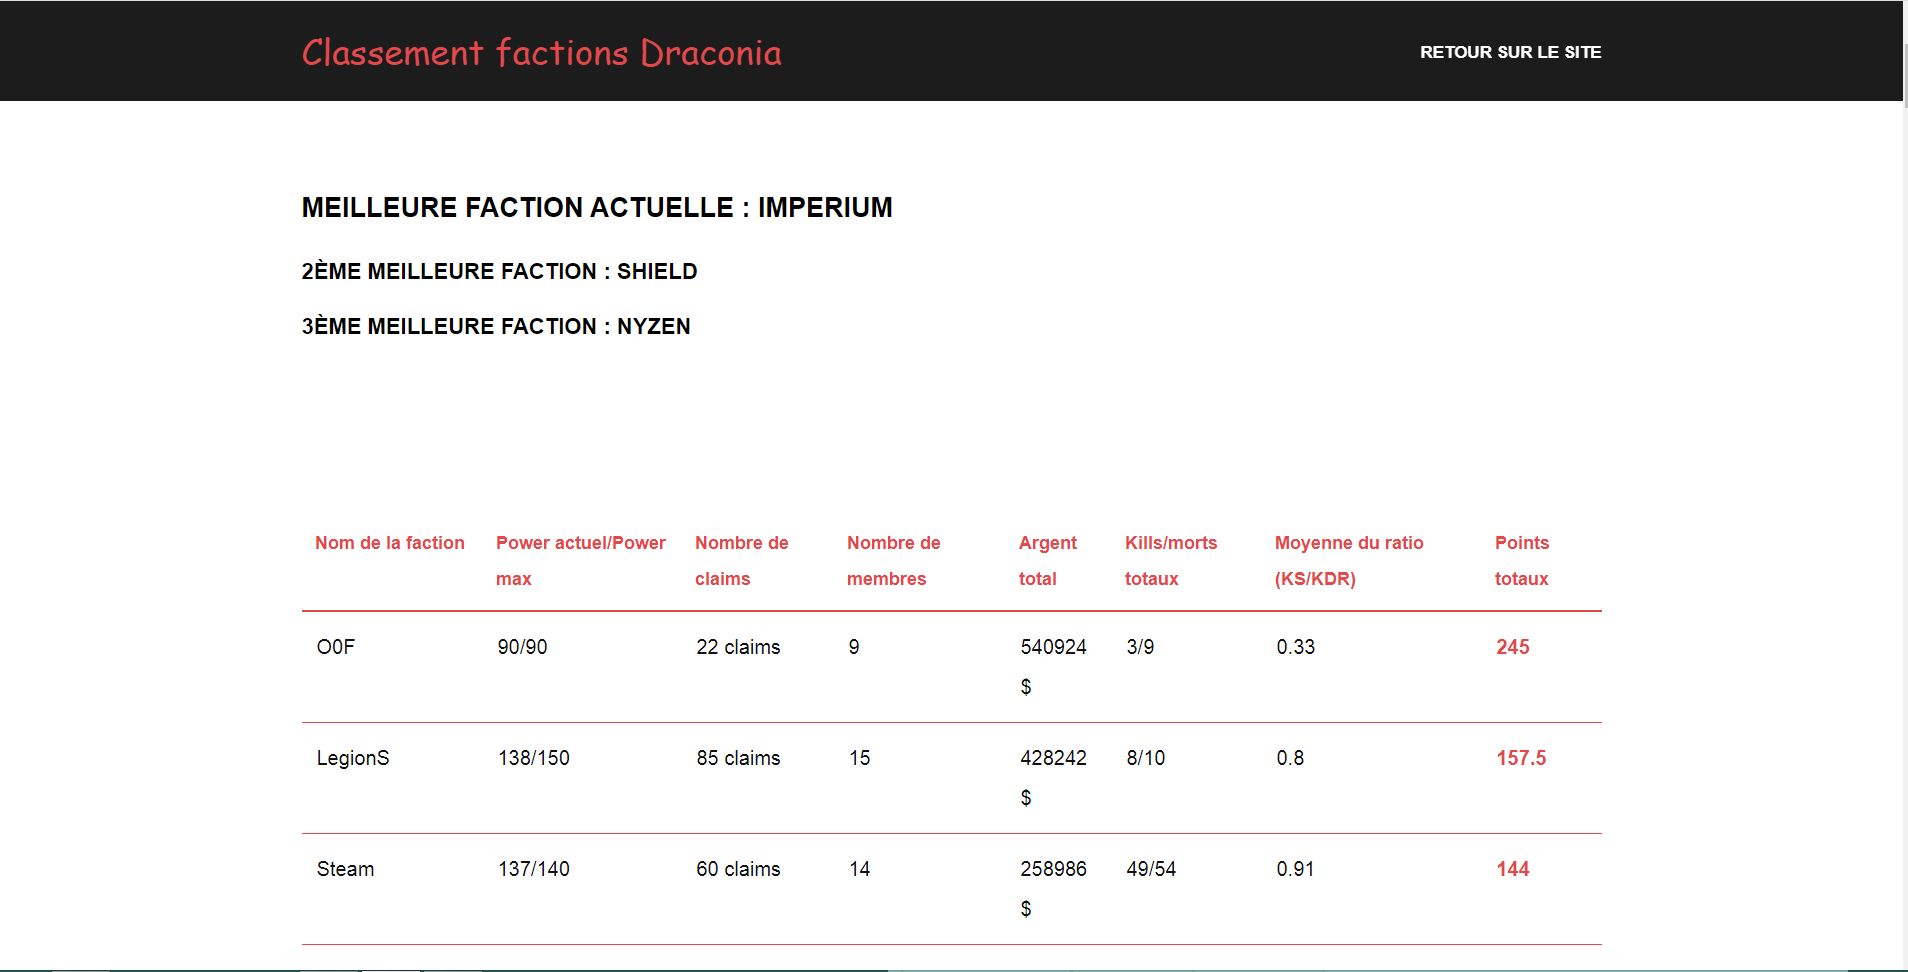The image size is (1908, 972).
Task: Click the Kills/morts totaux column header
Action: point(1170,560)
